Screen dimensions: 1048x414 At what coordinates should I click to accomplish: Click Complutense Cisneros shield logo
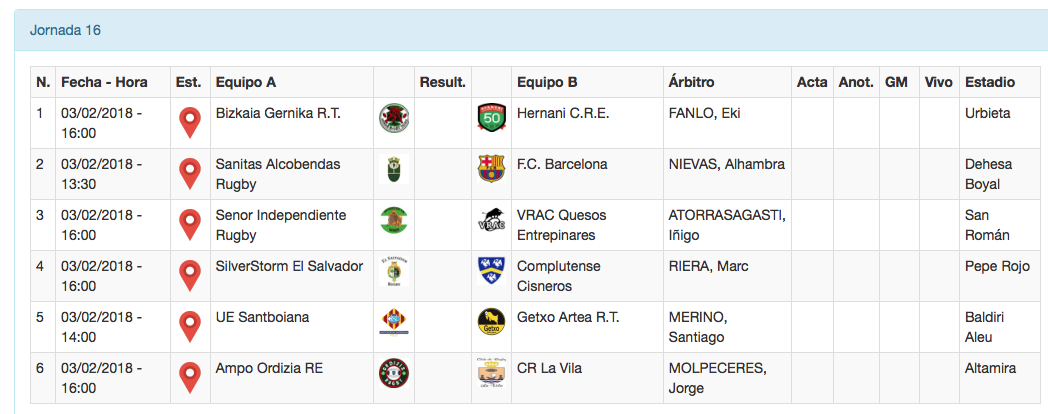(x=491, y=271)
